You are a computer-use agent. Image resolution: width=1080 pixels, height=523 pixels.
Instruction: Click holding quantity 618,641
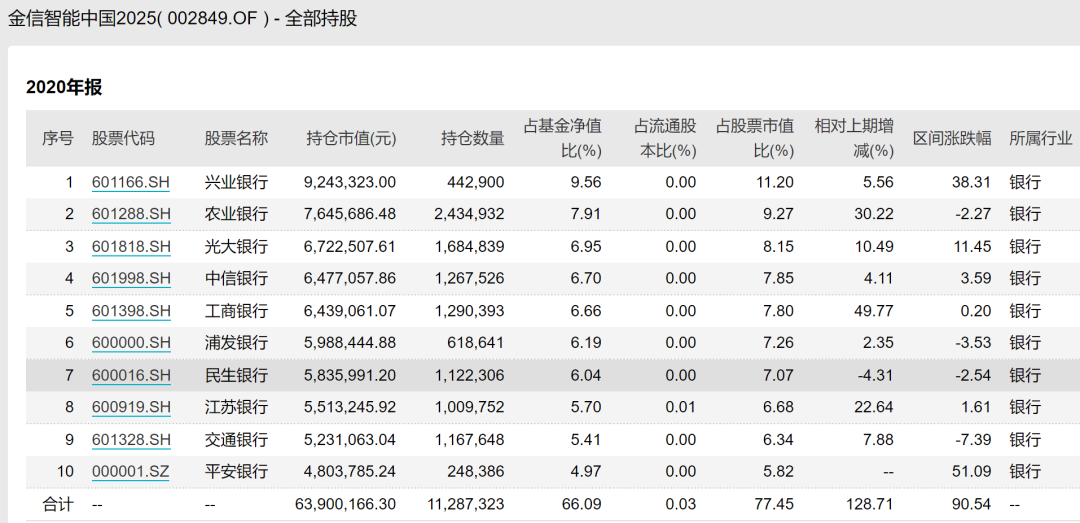[477, 343]
